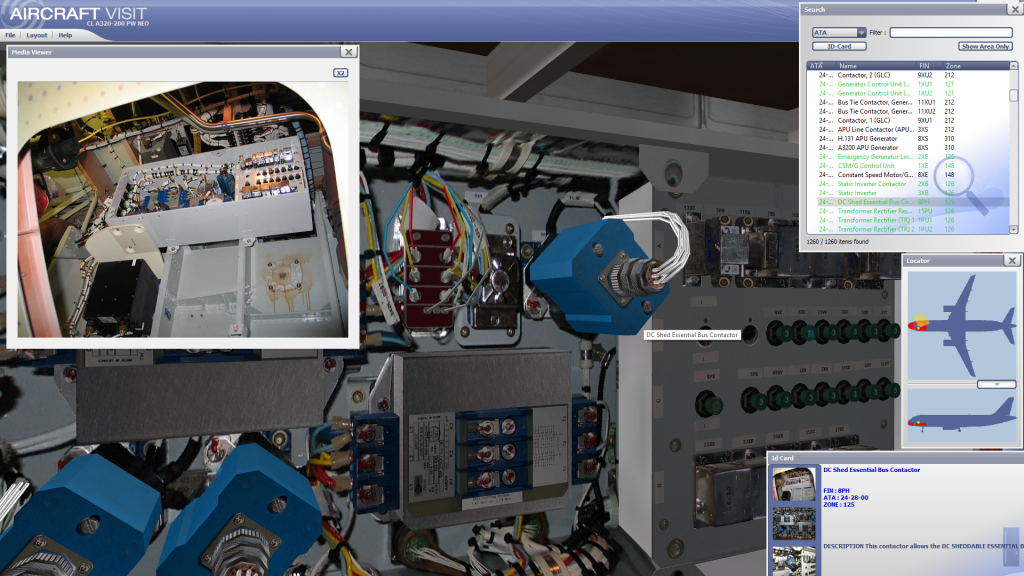
Task: Open the third Id Card thumbnail image
Action: (794, 560)
